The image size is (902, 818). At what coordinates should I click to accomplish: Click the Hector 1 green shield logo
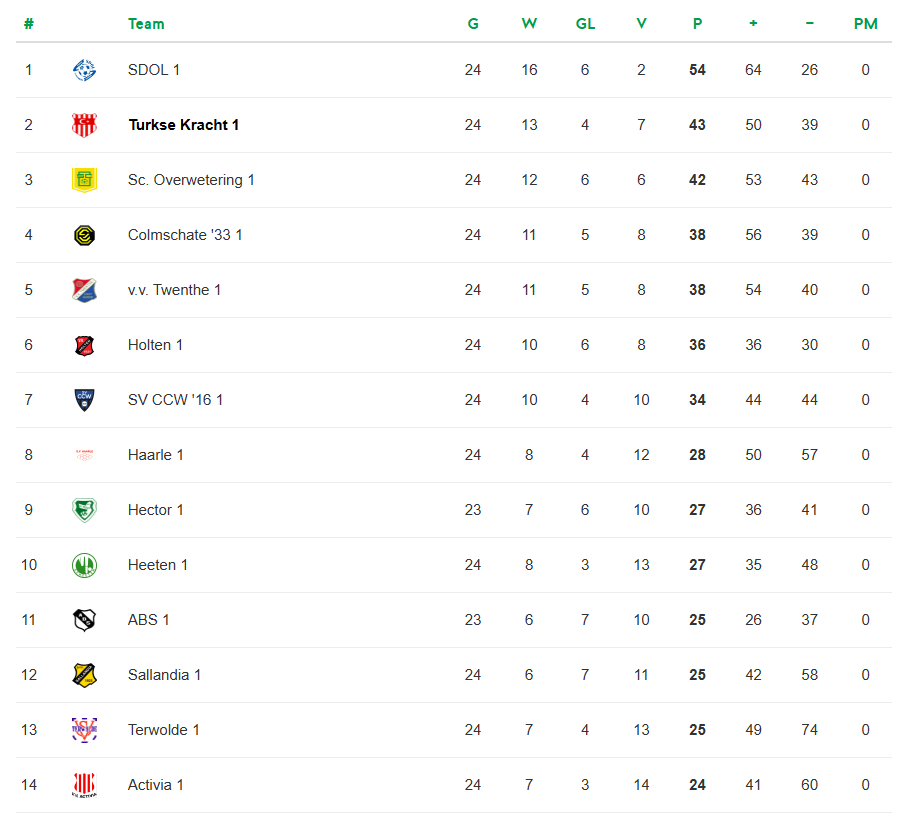85,510
